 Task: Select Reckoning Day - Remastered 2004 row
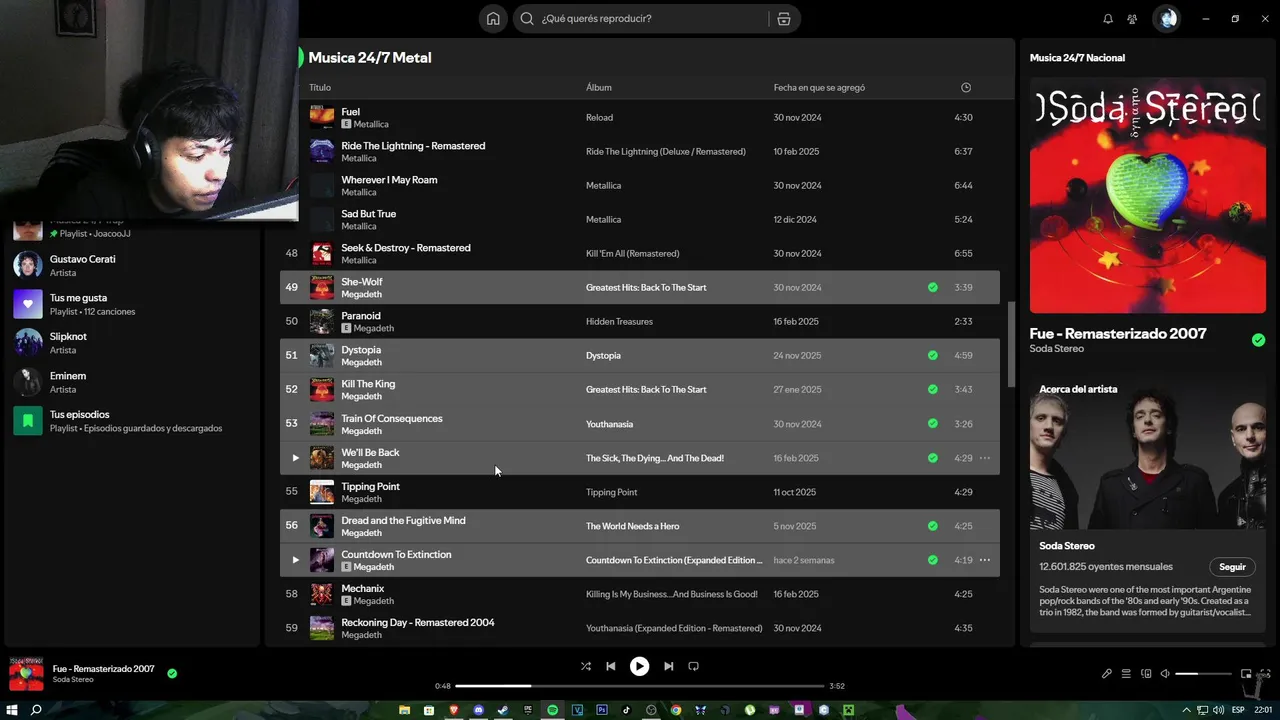640,628
